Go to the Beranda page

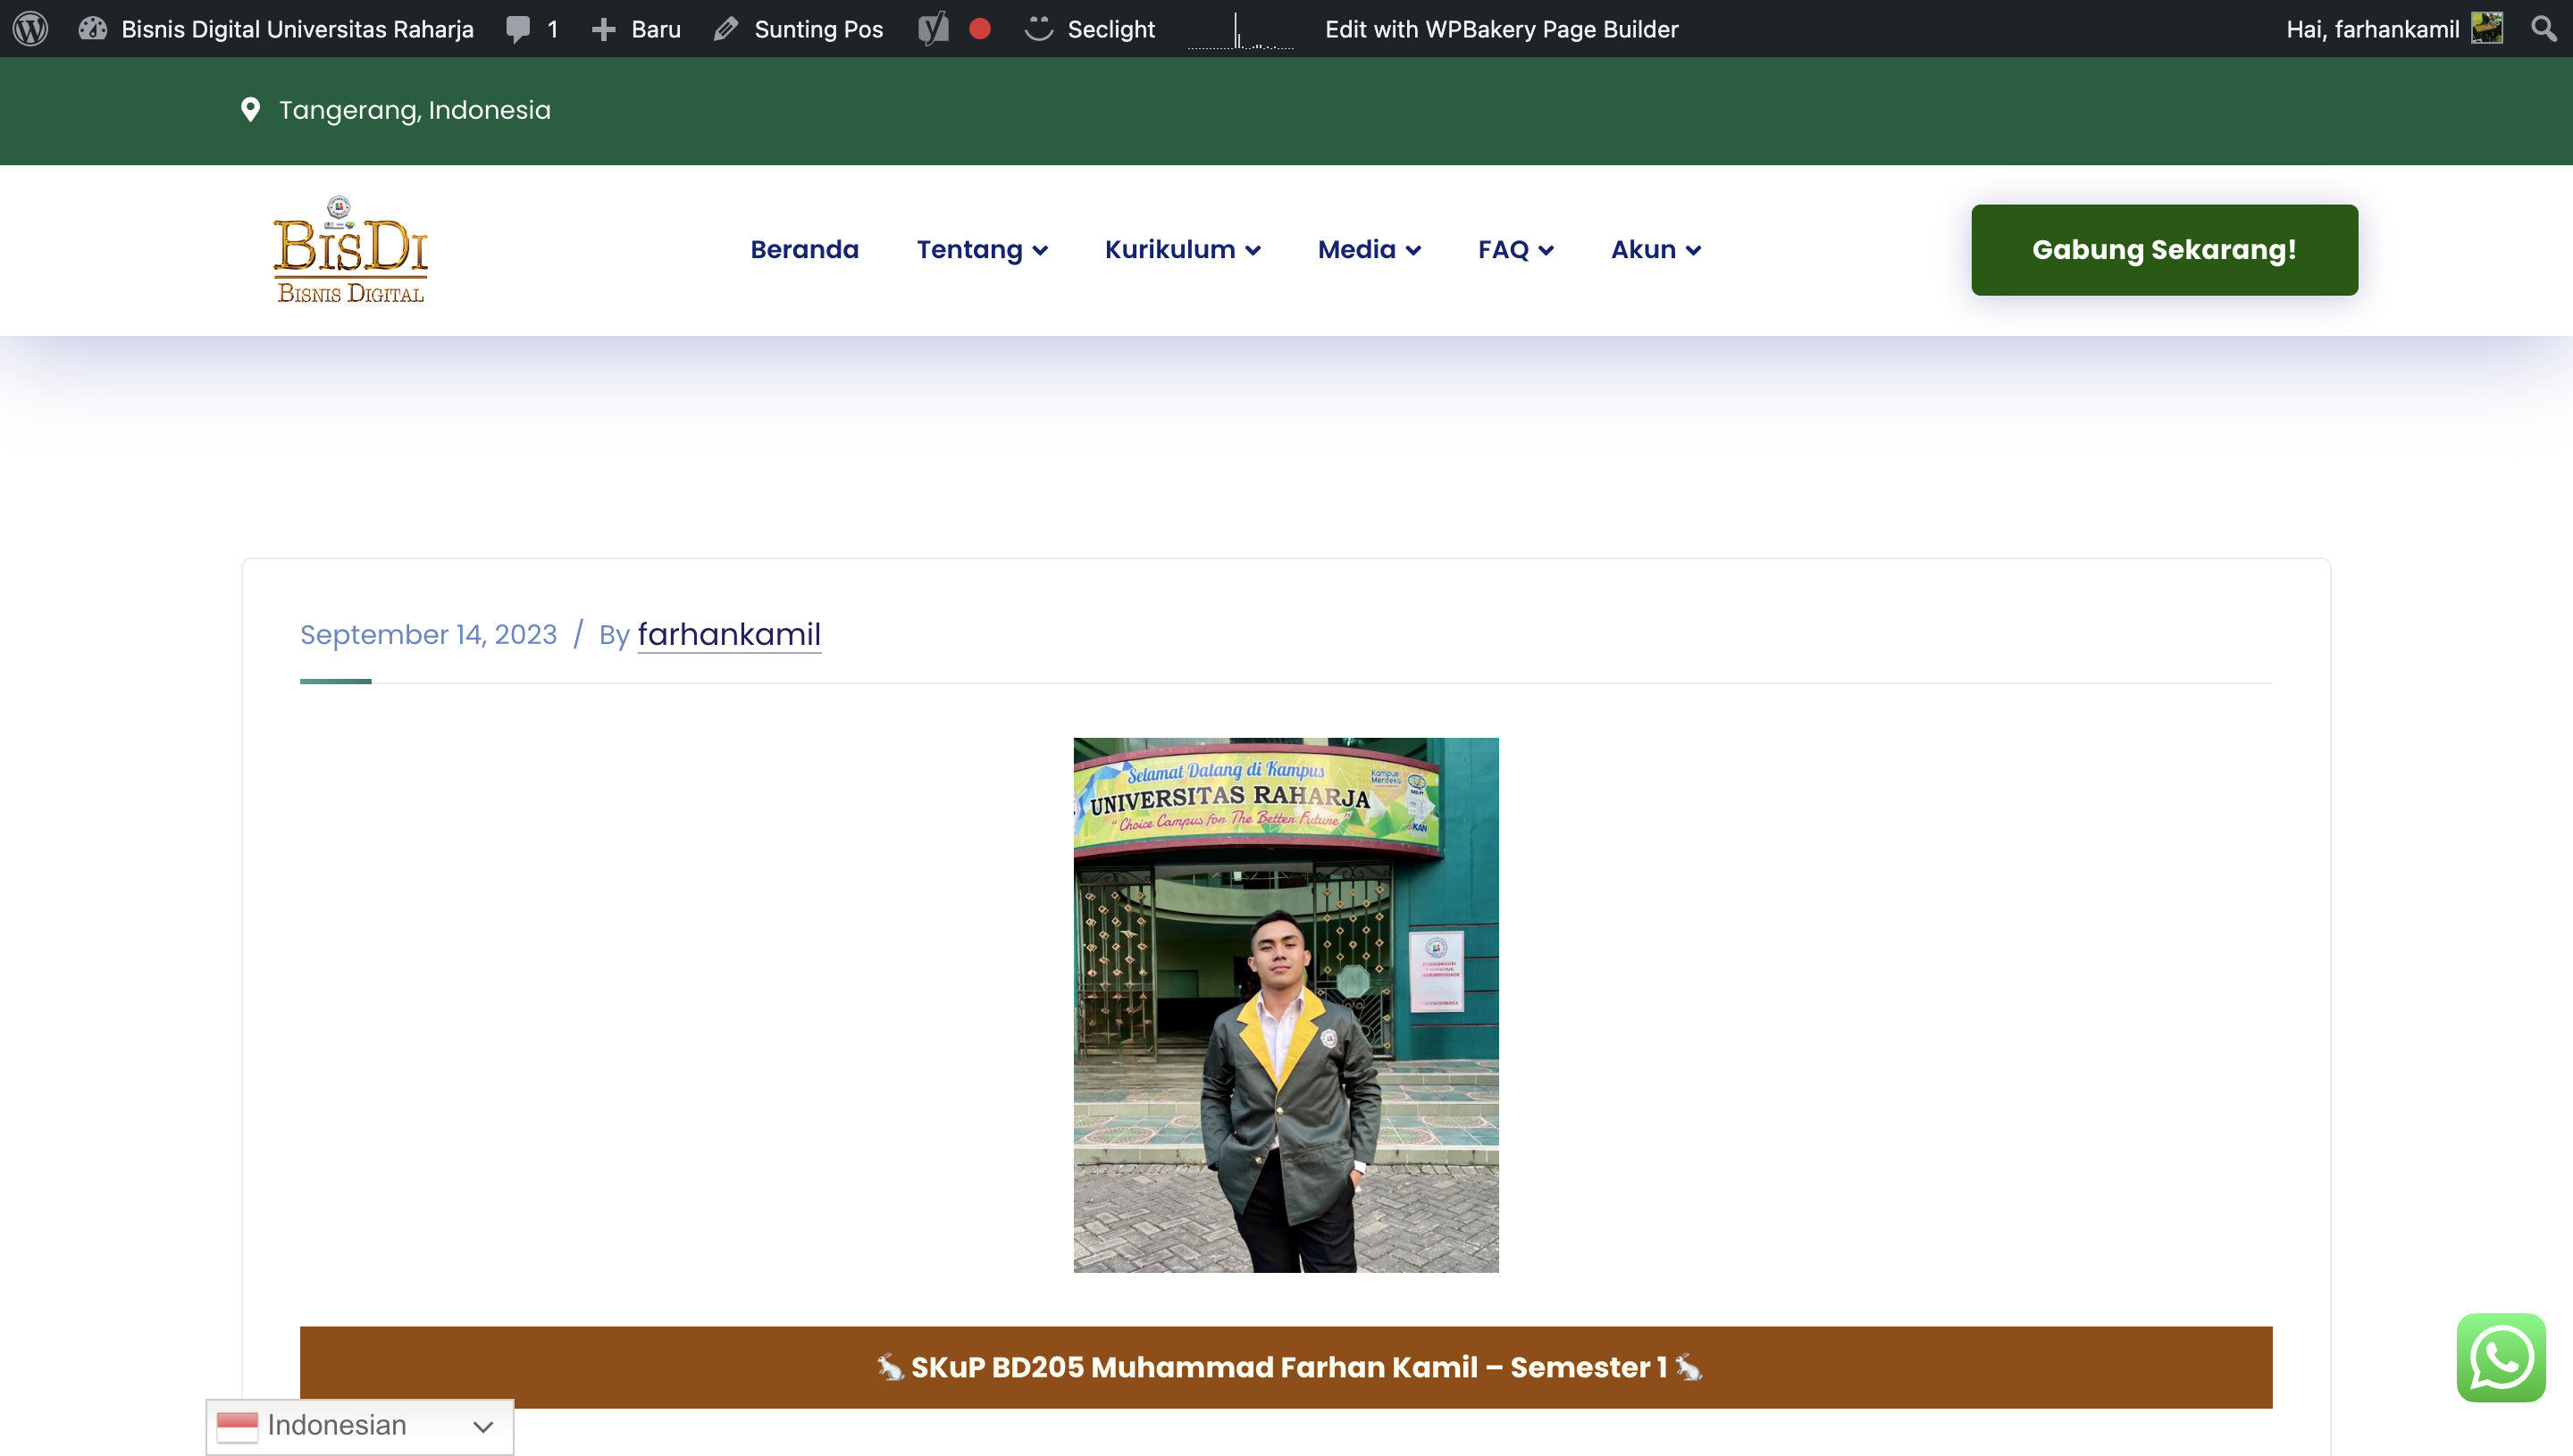[805, 249]
